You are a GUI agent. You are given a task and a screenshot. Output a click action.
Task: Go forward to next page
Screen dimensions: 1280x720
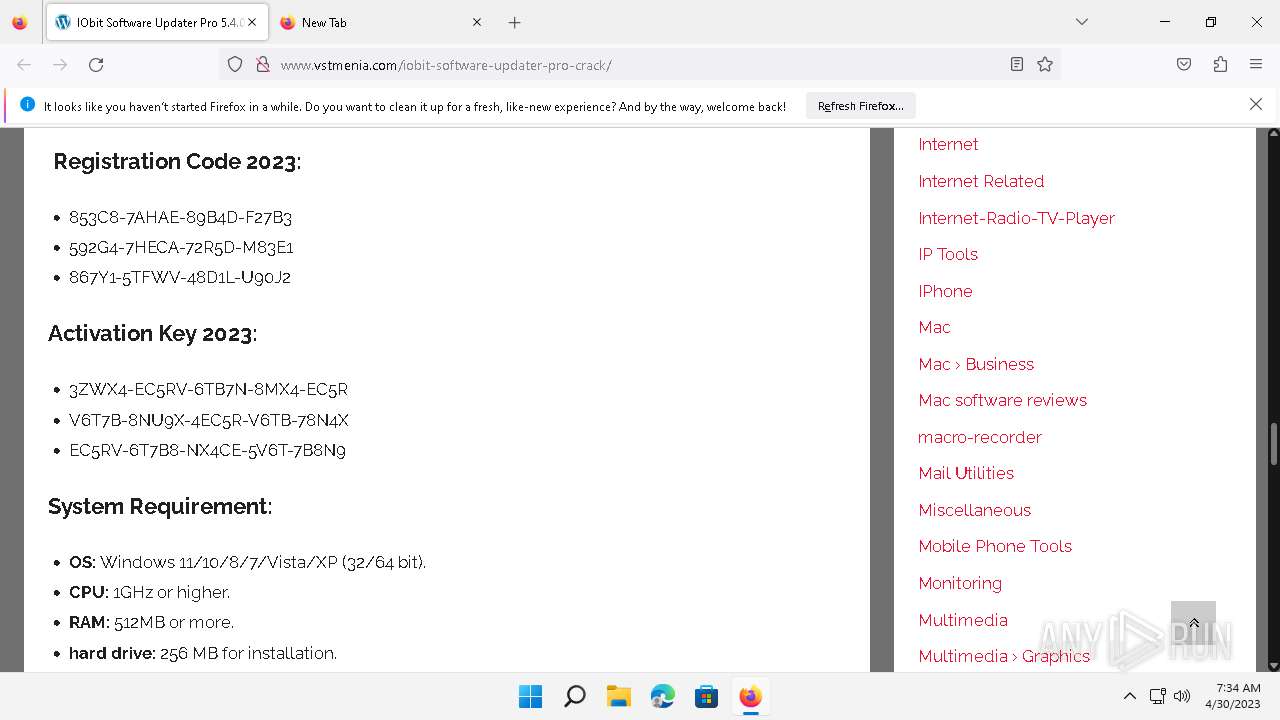(x=60, y=64)
